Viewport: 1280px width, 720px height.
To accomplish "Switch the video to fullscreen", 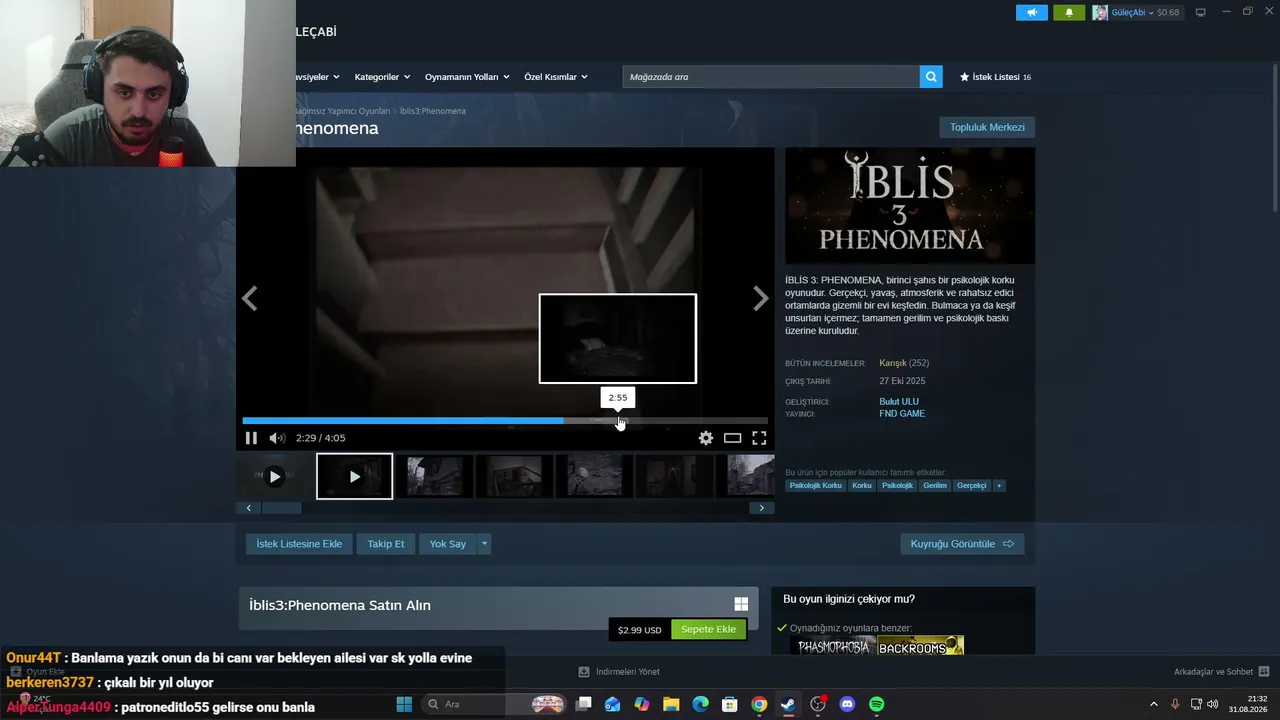I will (760, 438).
